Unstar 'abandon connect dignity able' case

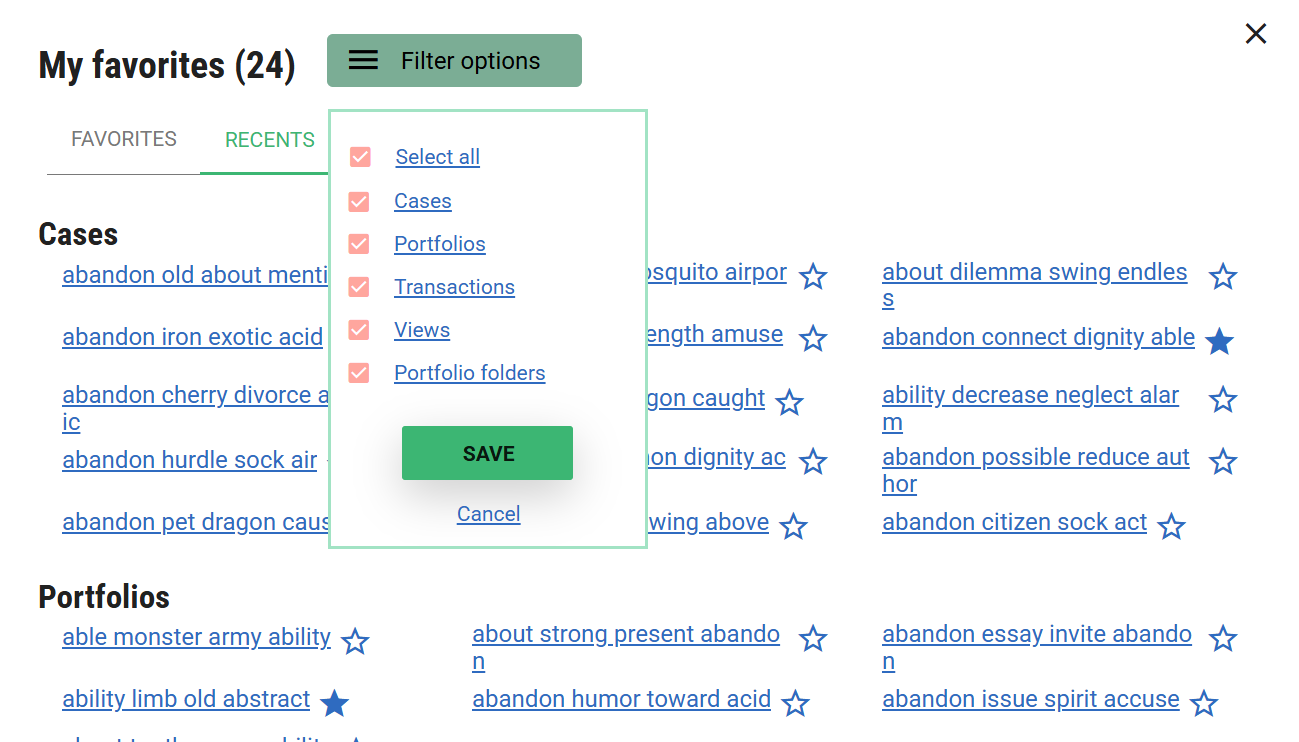click(1219, 342)
